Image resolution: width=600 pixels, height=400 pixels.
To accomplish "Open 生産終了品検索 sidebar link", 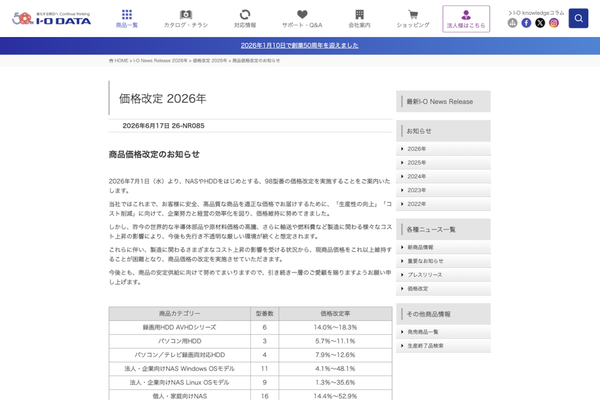I will pyautogui.click(x=443, y=346).
